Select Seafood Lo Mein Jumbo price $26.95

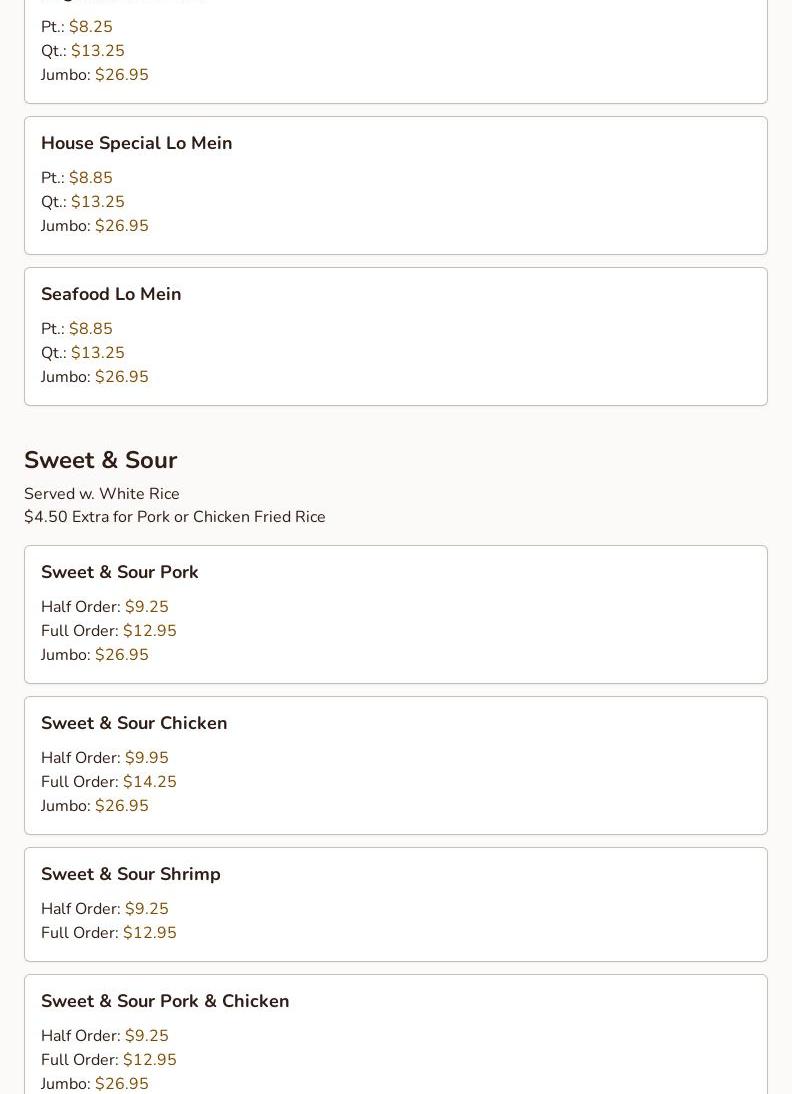click(121, 377)
